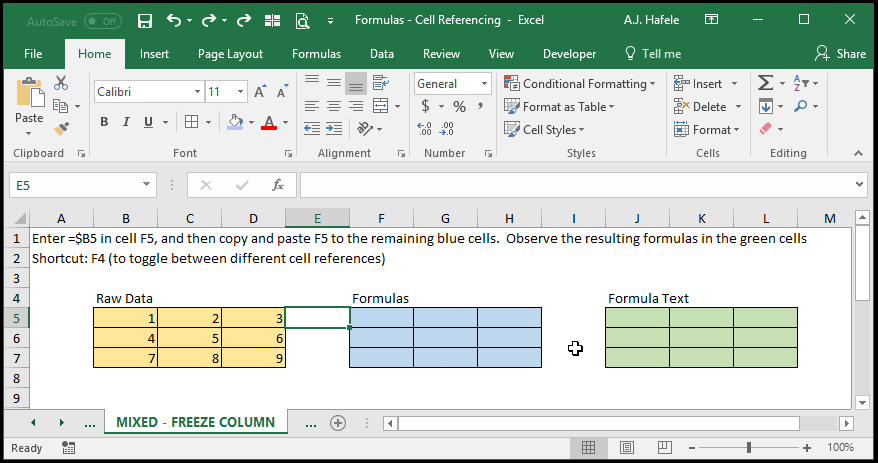Click the Share button
The width and height of the screenshot is (878, 463).
[x=840, y=54]
